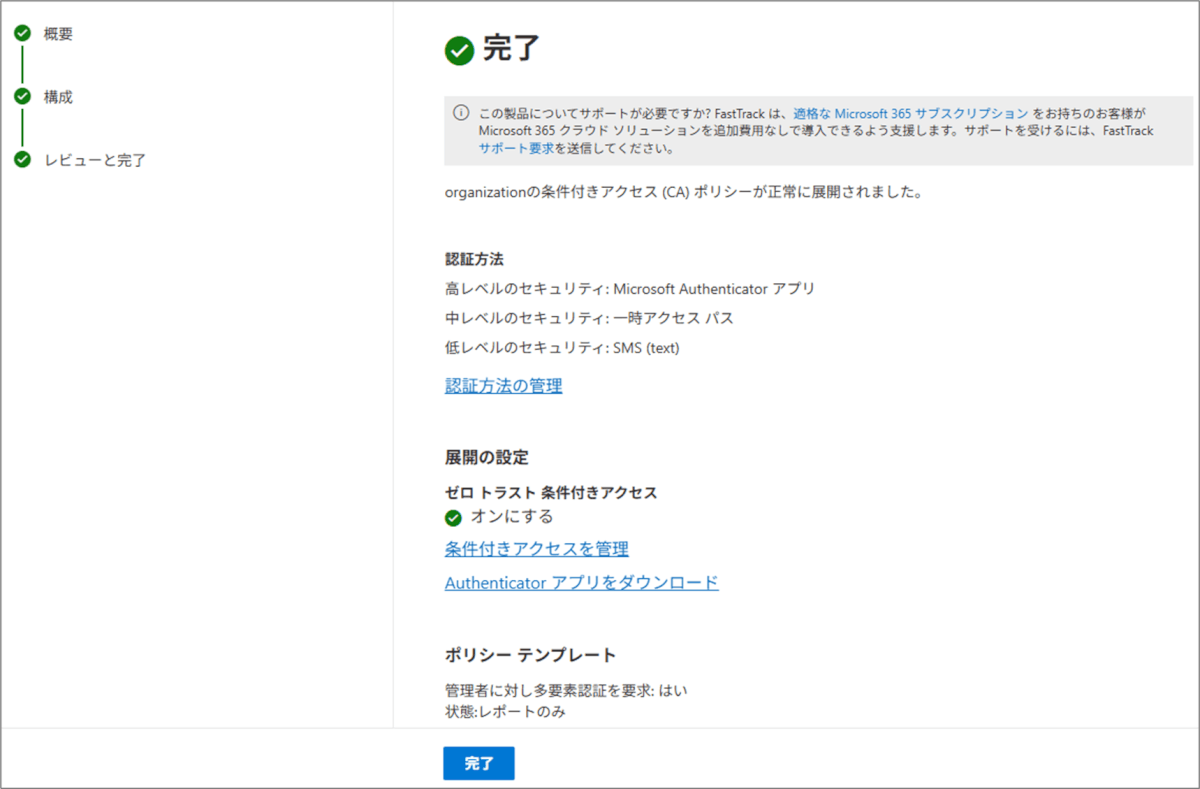Viewport: 1200px width, 789px height.
Task: Go to the 構成 wizard step
Action: 58,97
